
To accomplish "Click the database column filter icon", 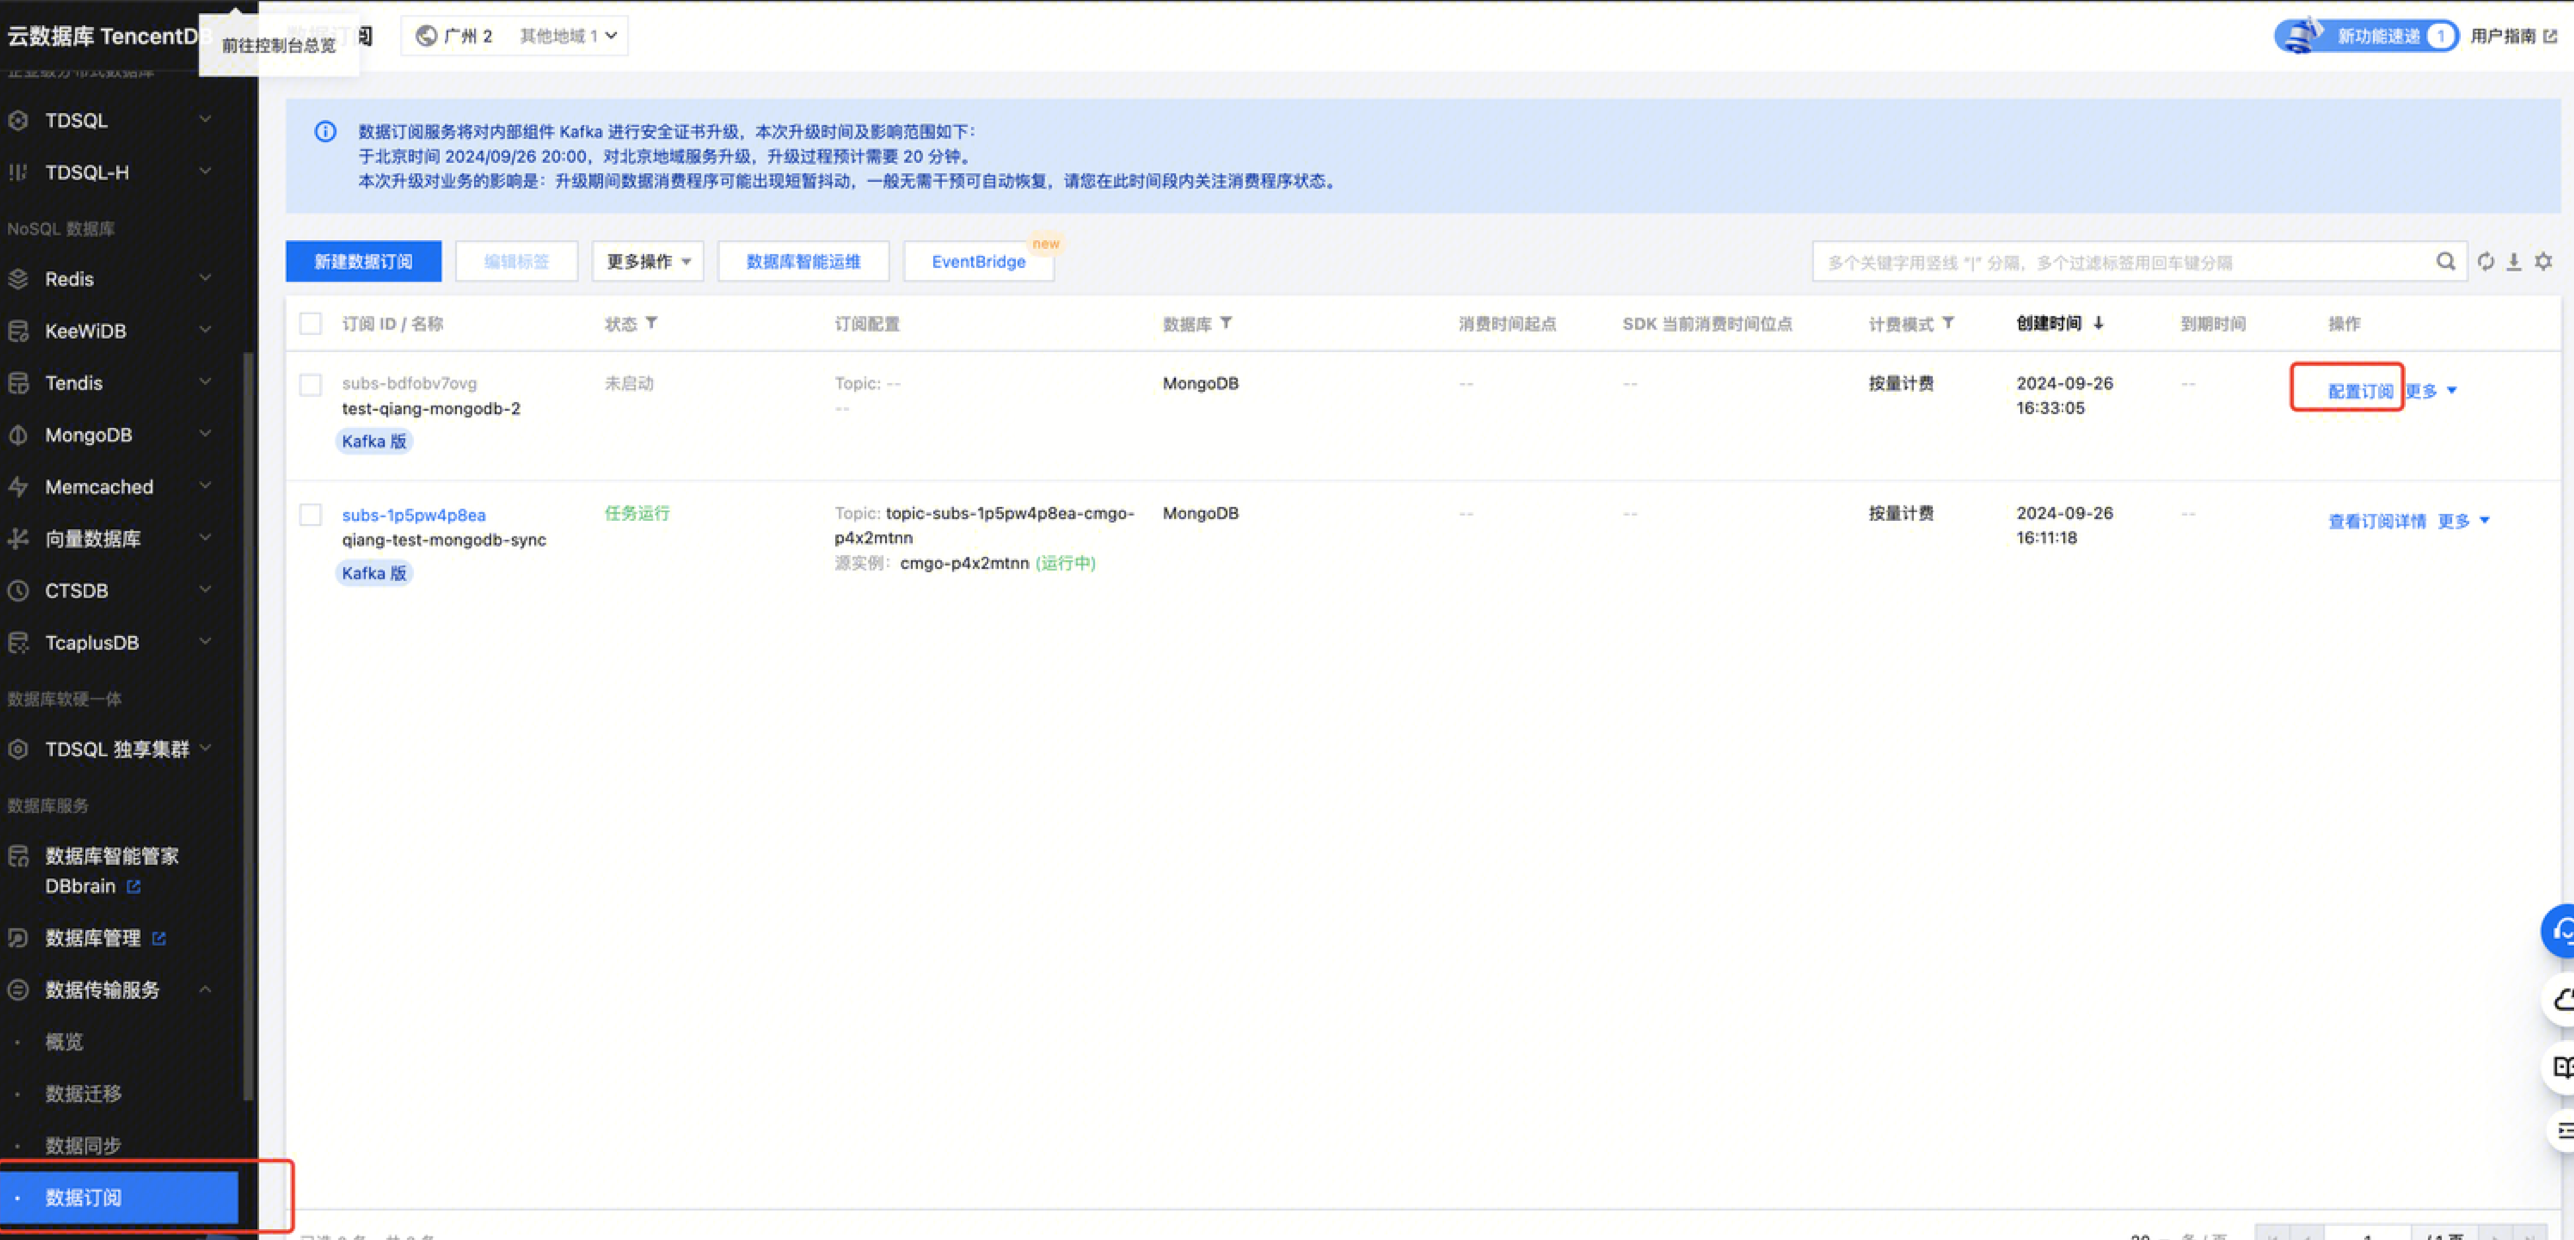I will coord(1226,323).
